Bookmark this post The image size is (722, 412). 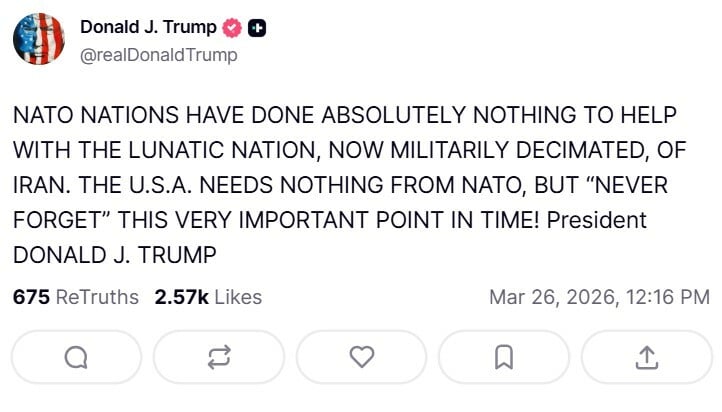point(504,356)
